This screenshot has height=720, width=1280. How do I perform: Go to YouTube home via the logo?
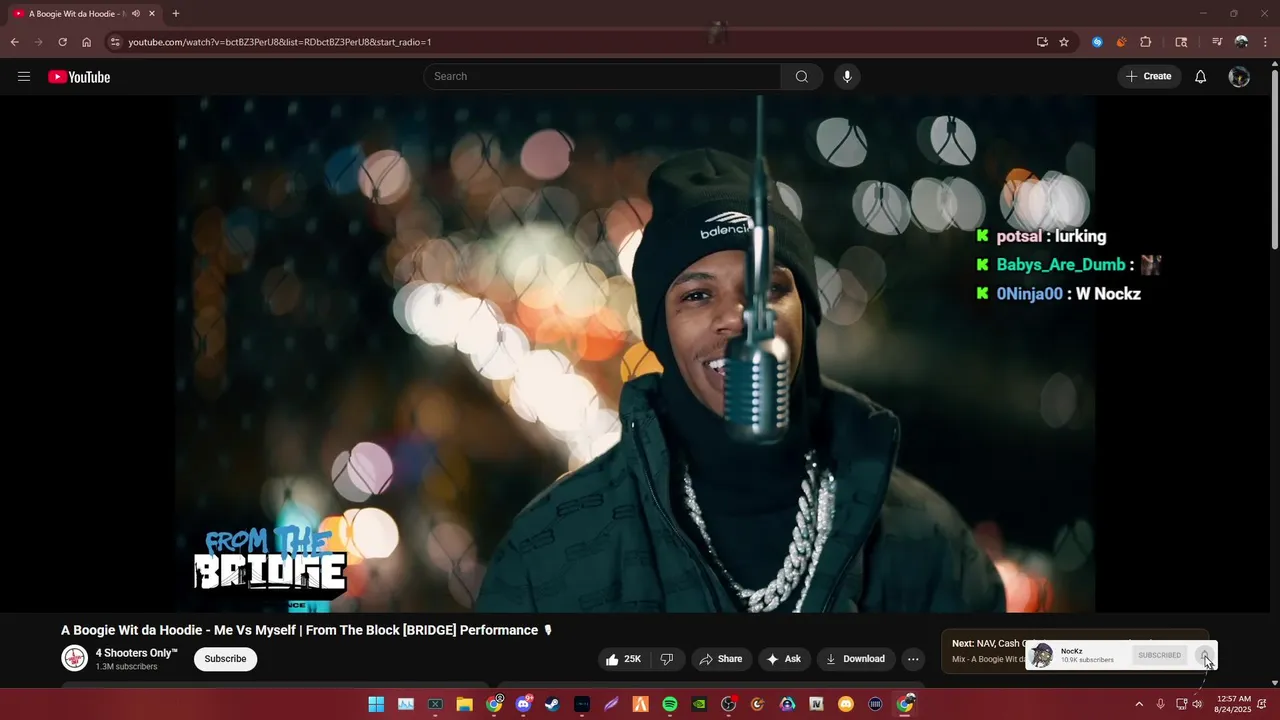coord(79,77)
